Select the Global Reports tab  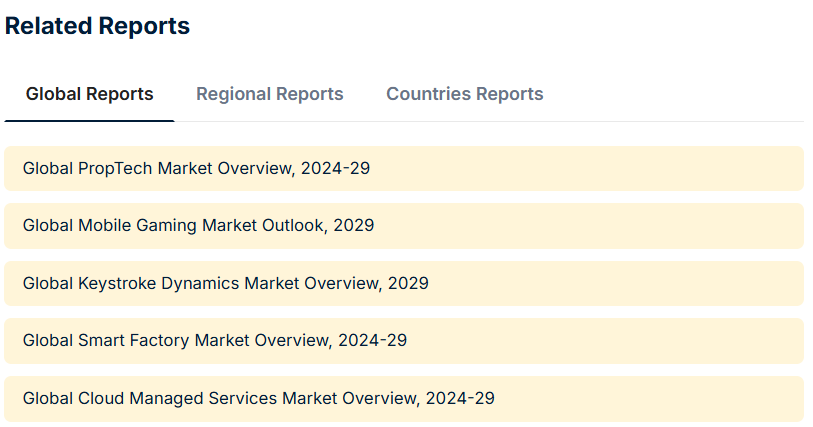coord(90,94)
